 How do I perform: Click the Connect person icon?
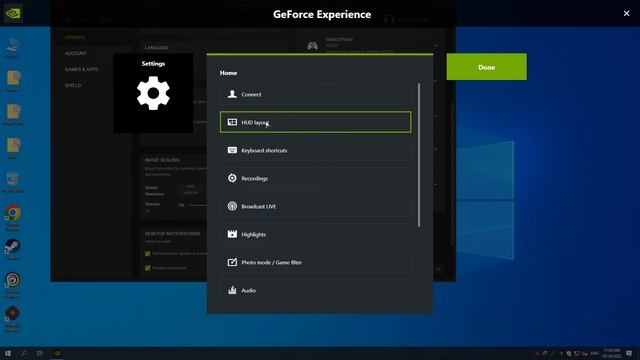[x=232, y=94]
